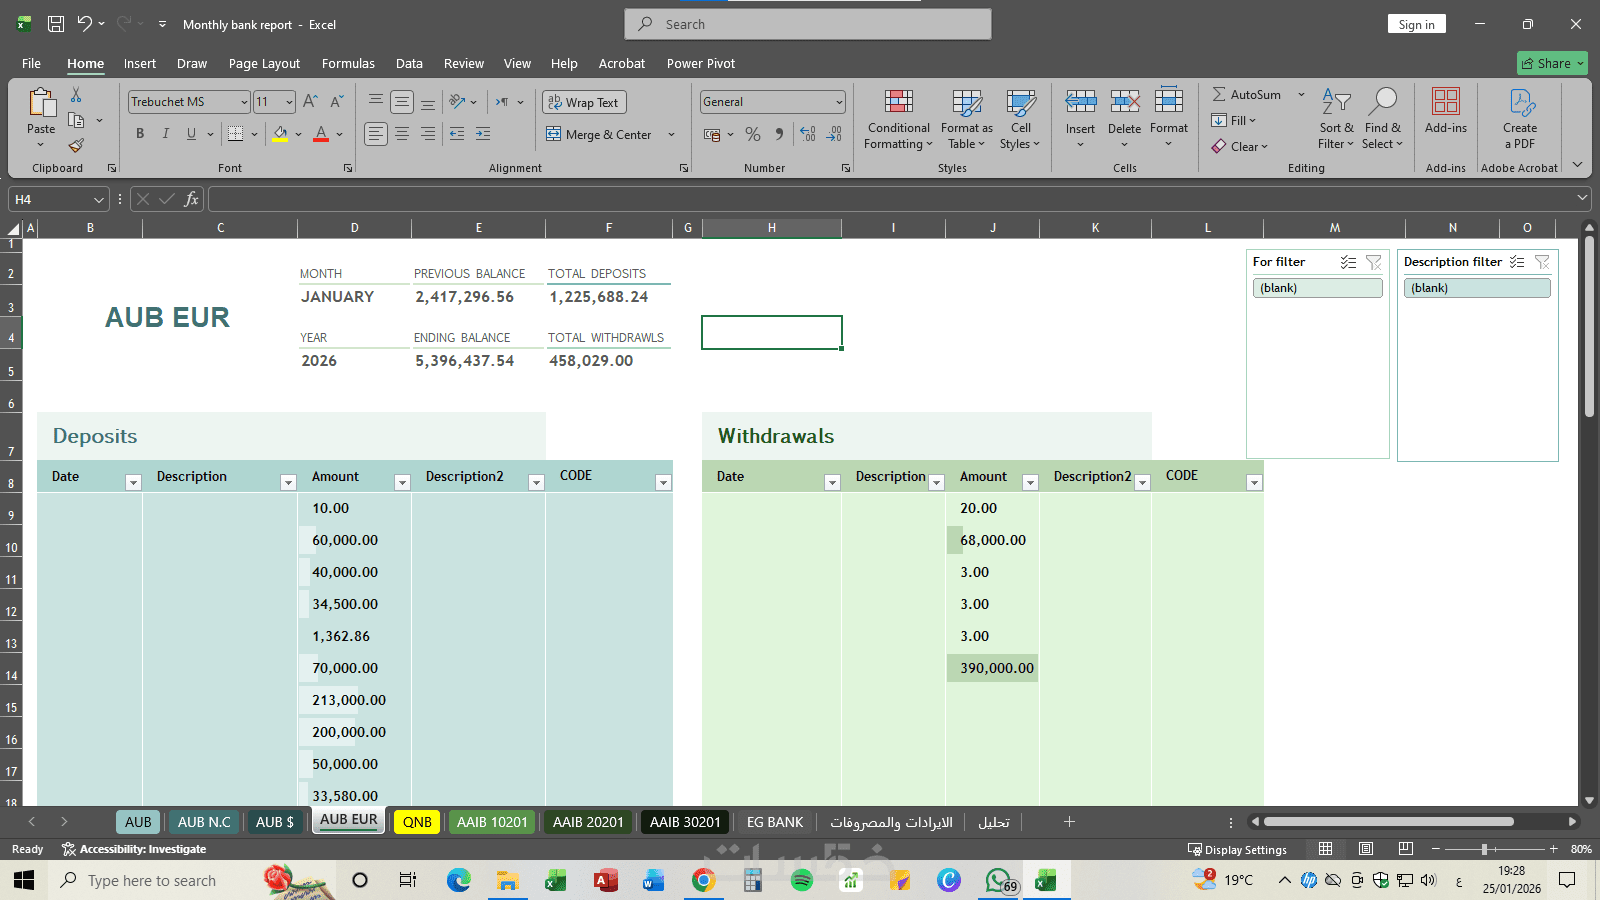The height and width of the screenshot is (900, 1600).
Task: Click Decrease Decimal icon
Action: tap(835, 134)
